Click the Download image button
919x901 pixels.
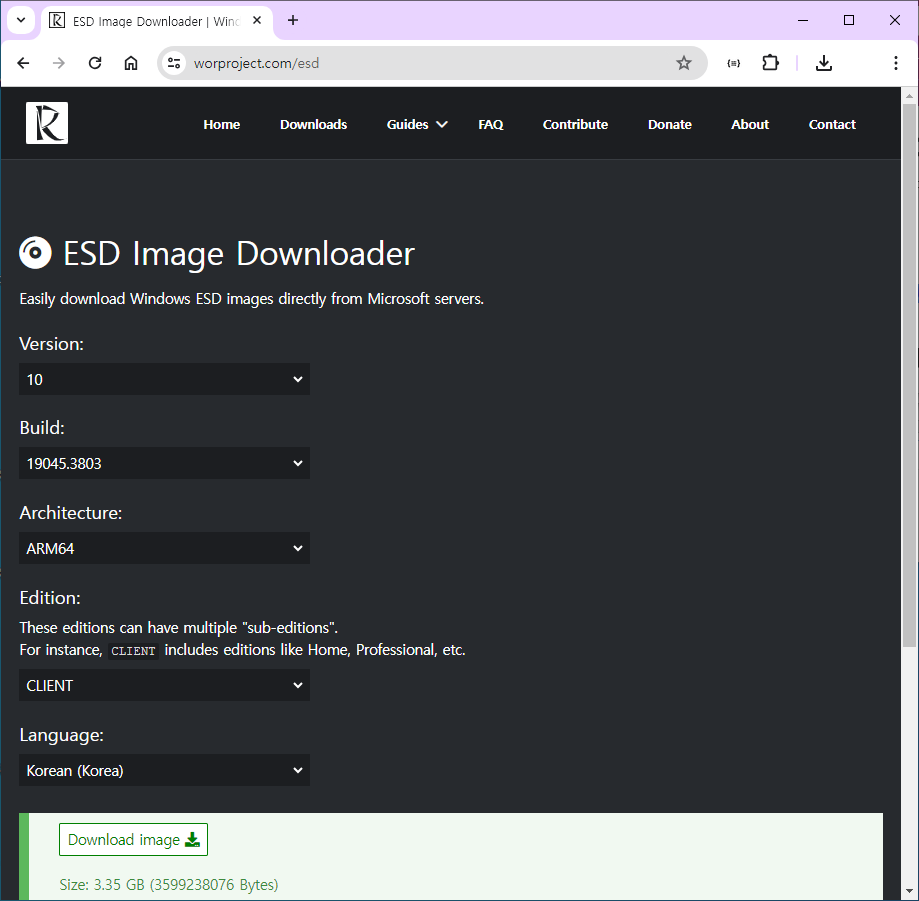tap(134, 839)
